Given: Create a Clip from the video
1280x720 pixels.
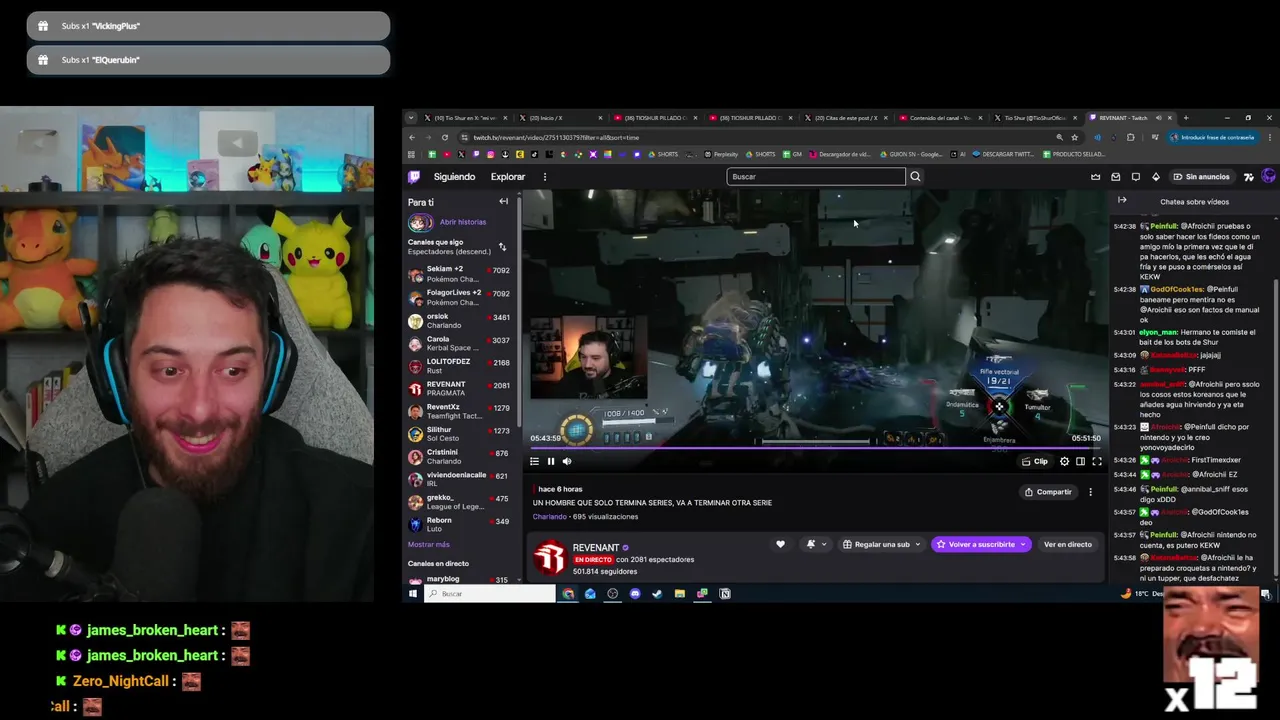Looking at the screenshot, I should pyautogui.click(x=1035, y=461).
